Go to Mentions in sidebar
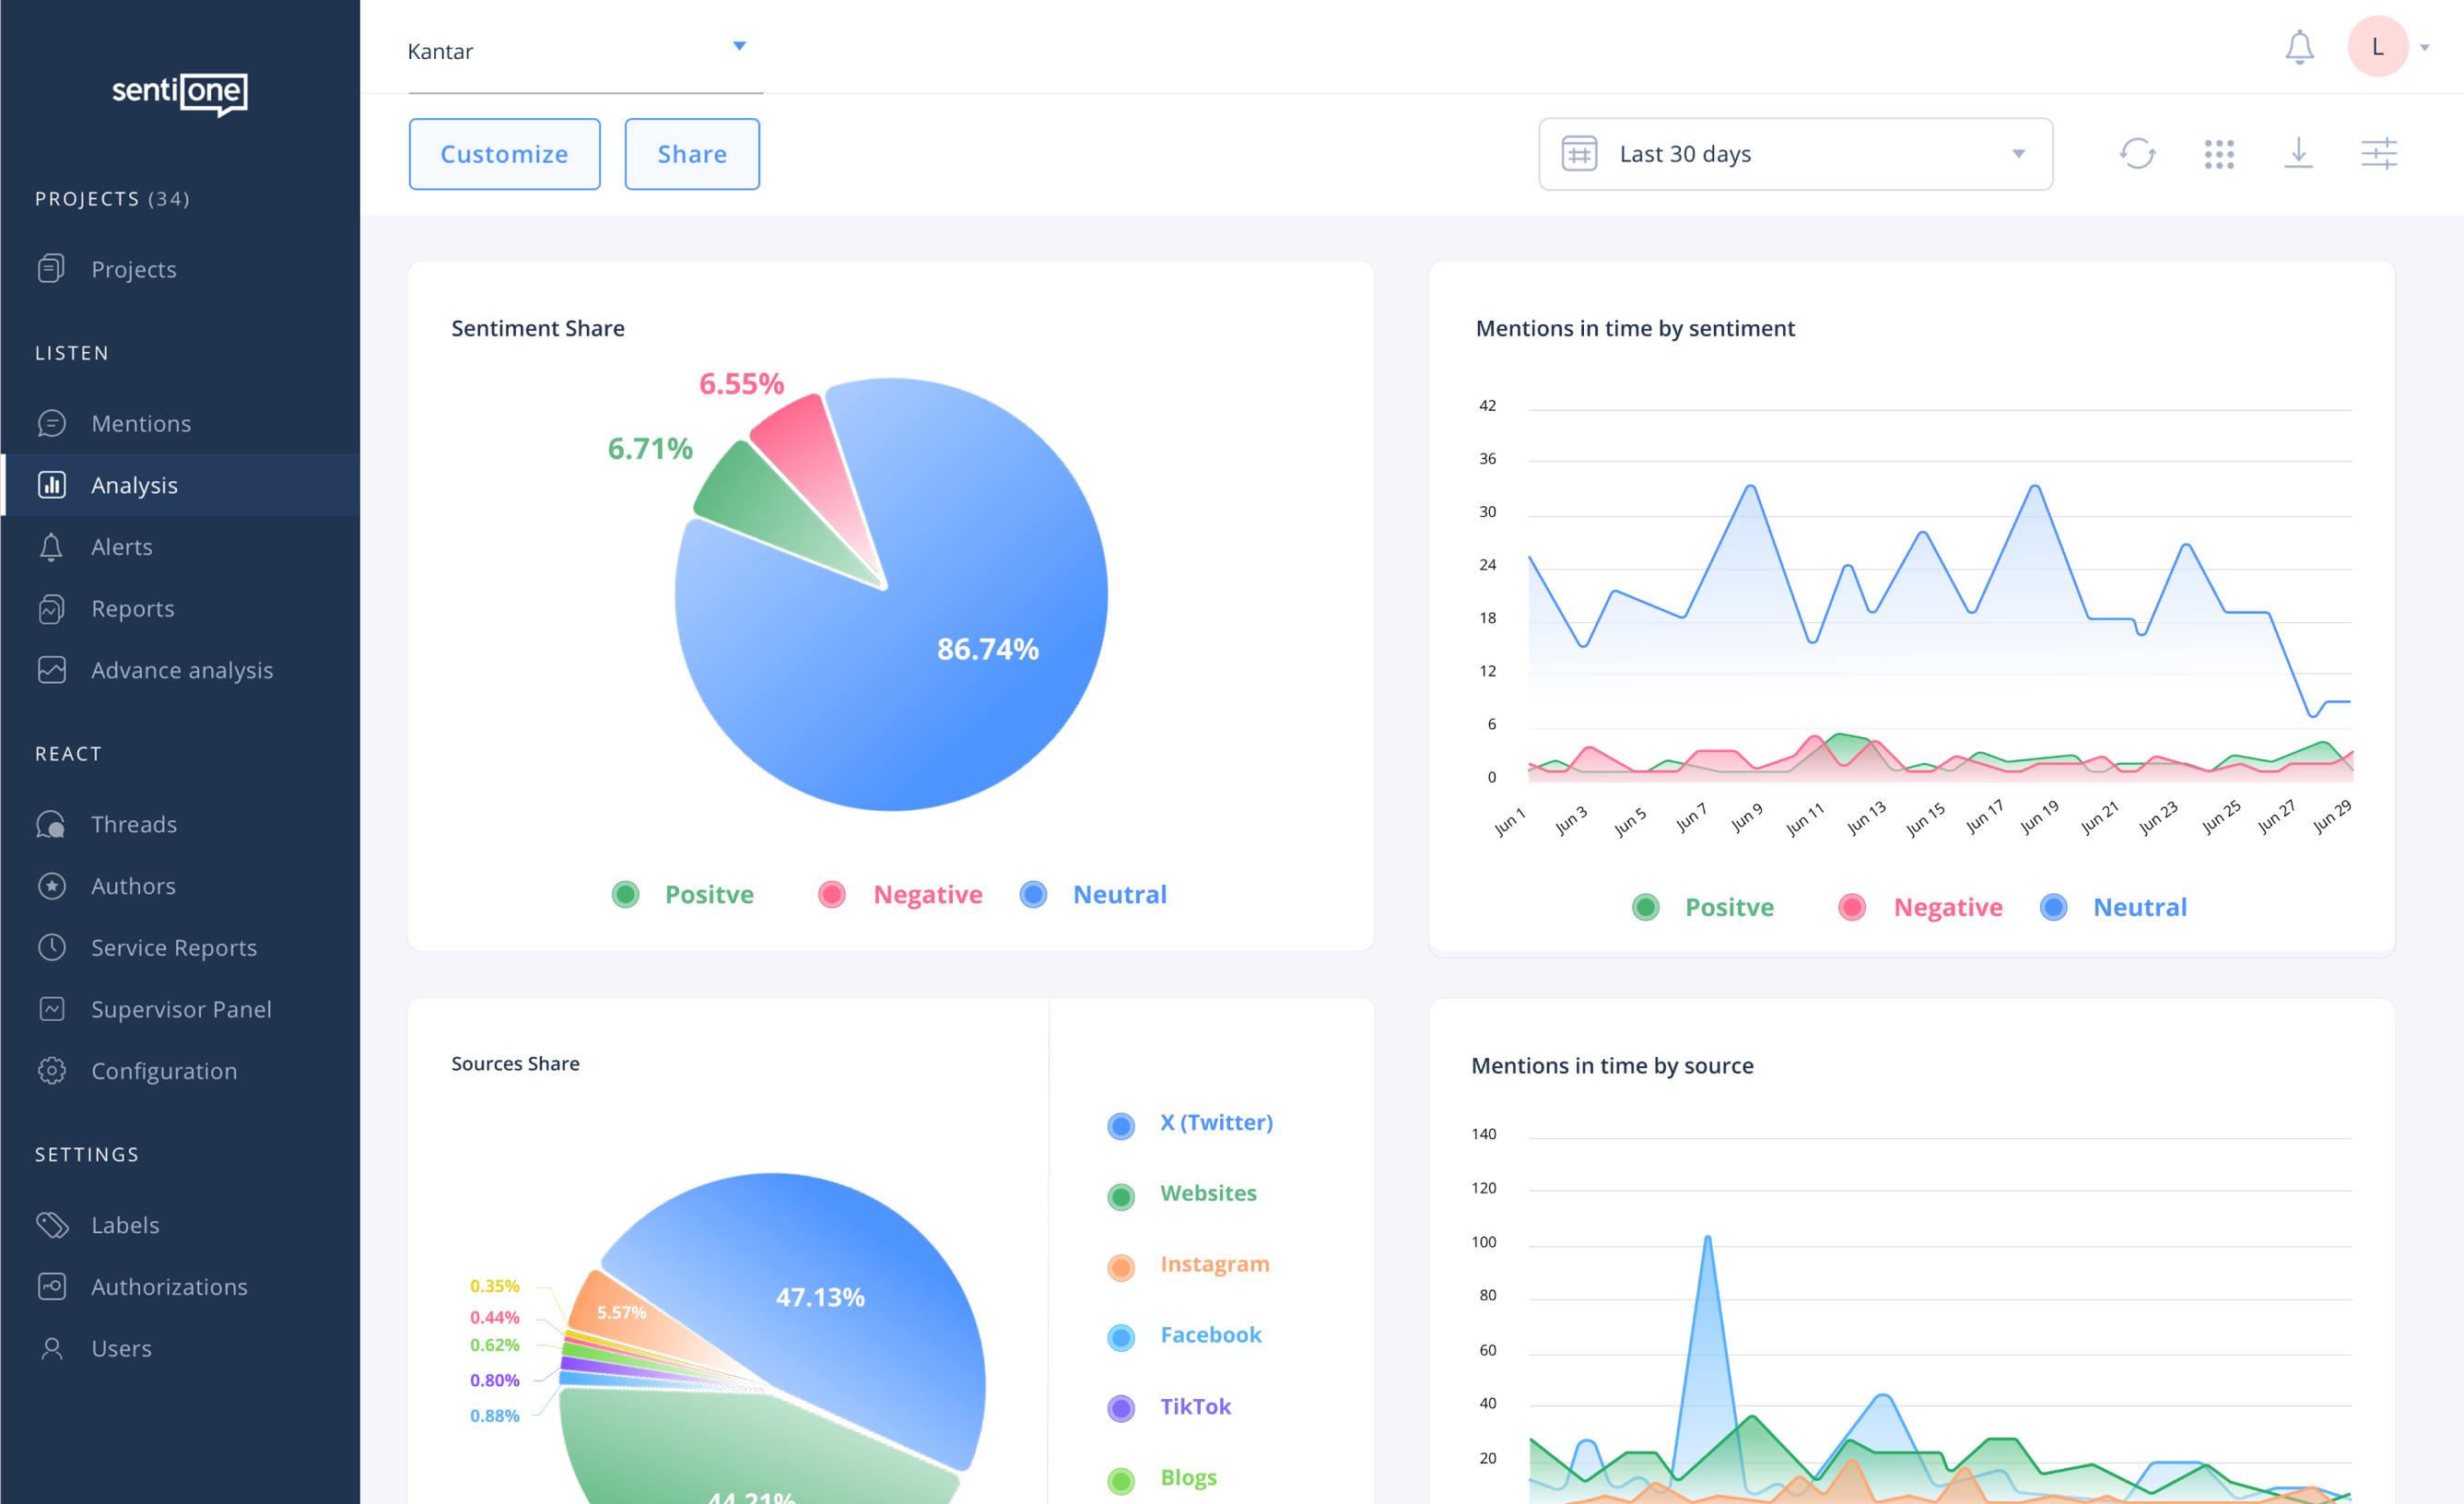2464x1504 pixels. 141,423
